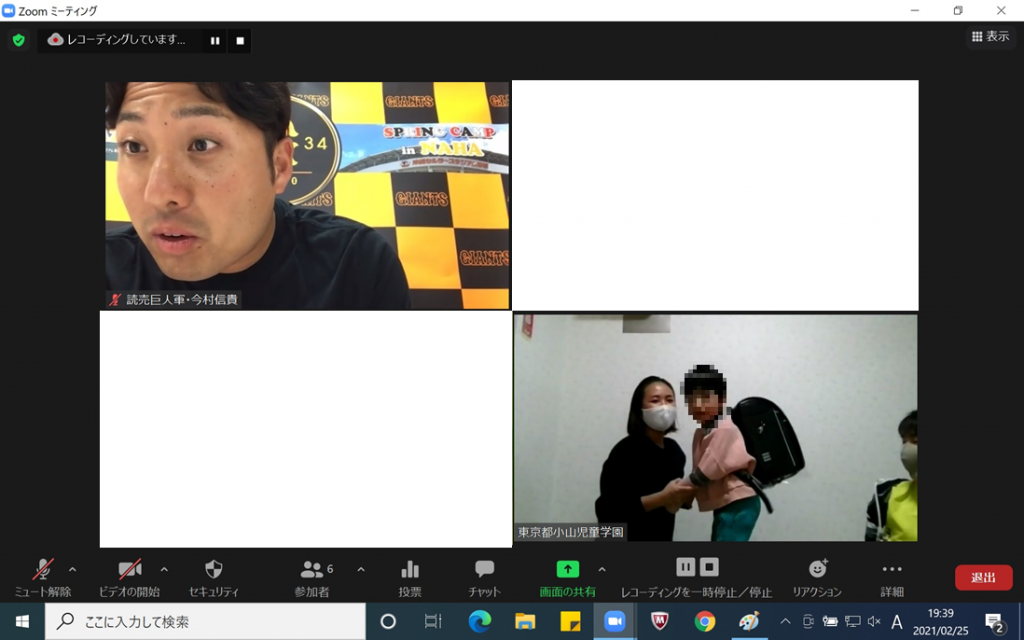Expand video options arrow beside video button
The width and height of the screenshot is (1024, 640).
pyautogui.click(x=164, y=569)
